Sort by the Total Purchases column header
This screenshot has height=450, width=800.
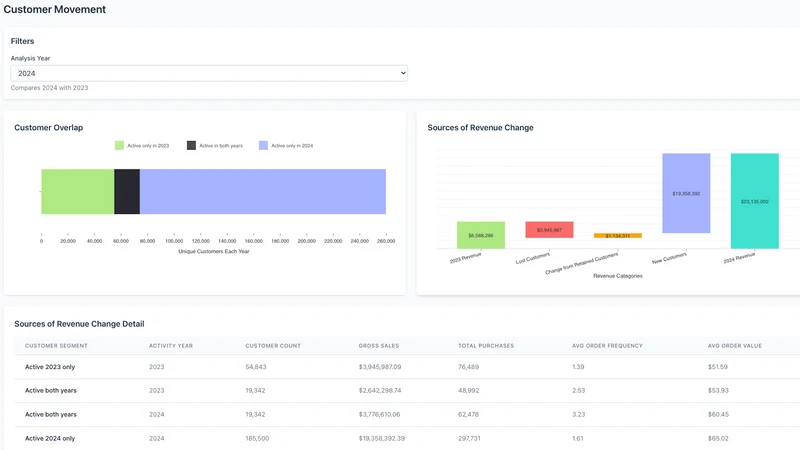pyautogui.click(x=486, y=346)
